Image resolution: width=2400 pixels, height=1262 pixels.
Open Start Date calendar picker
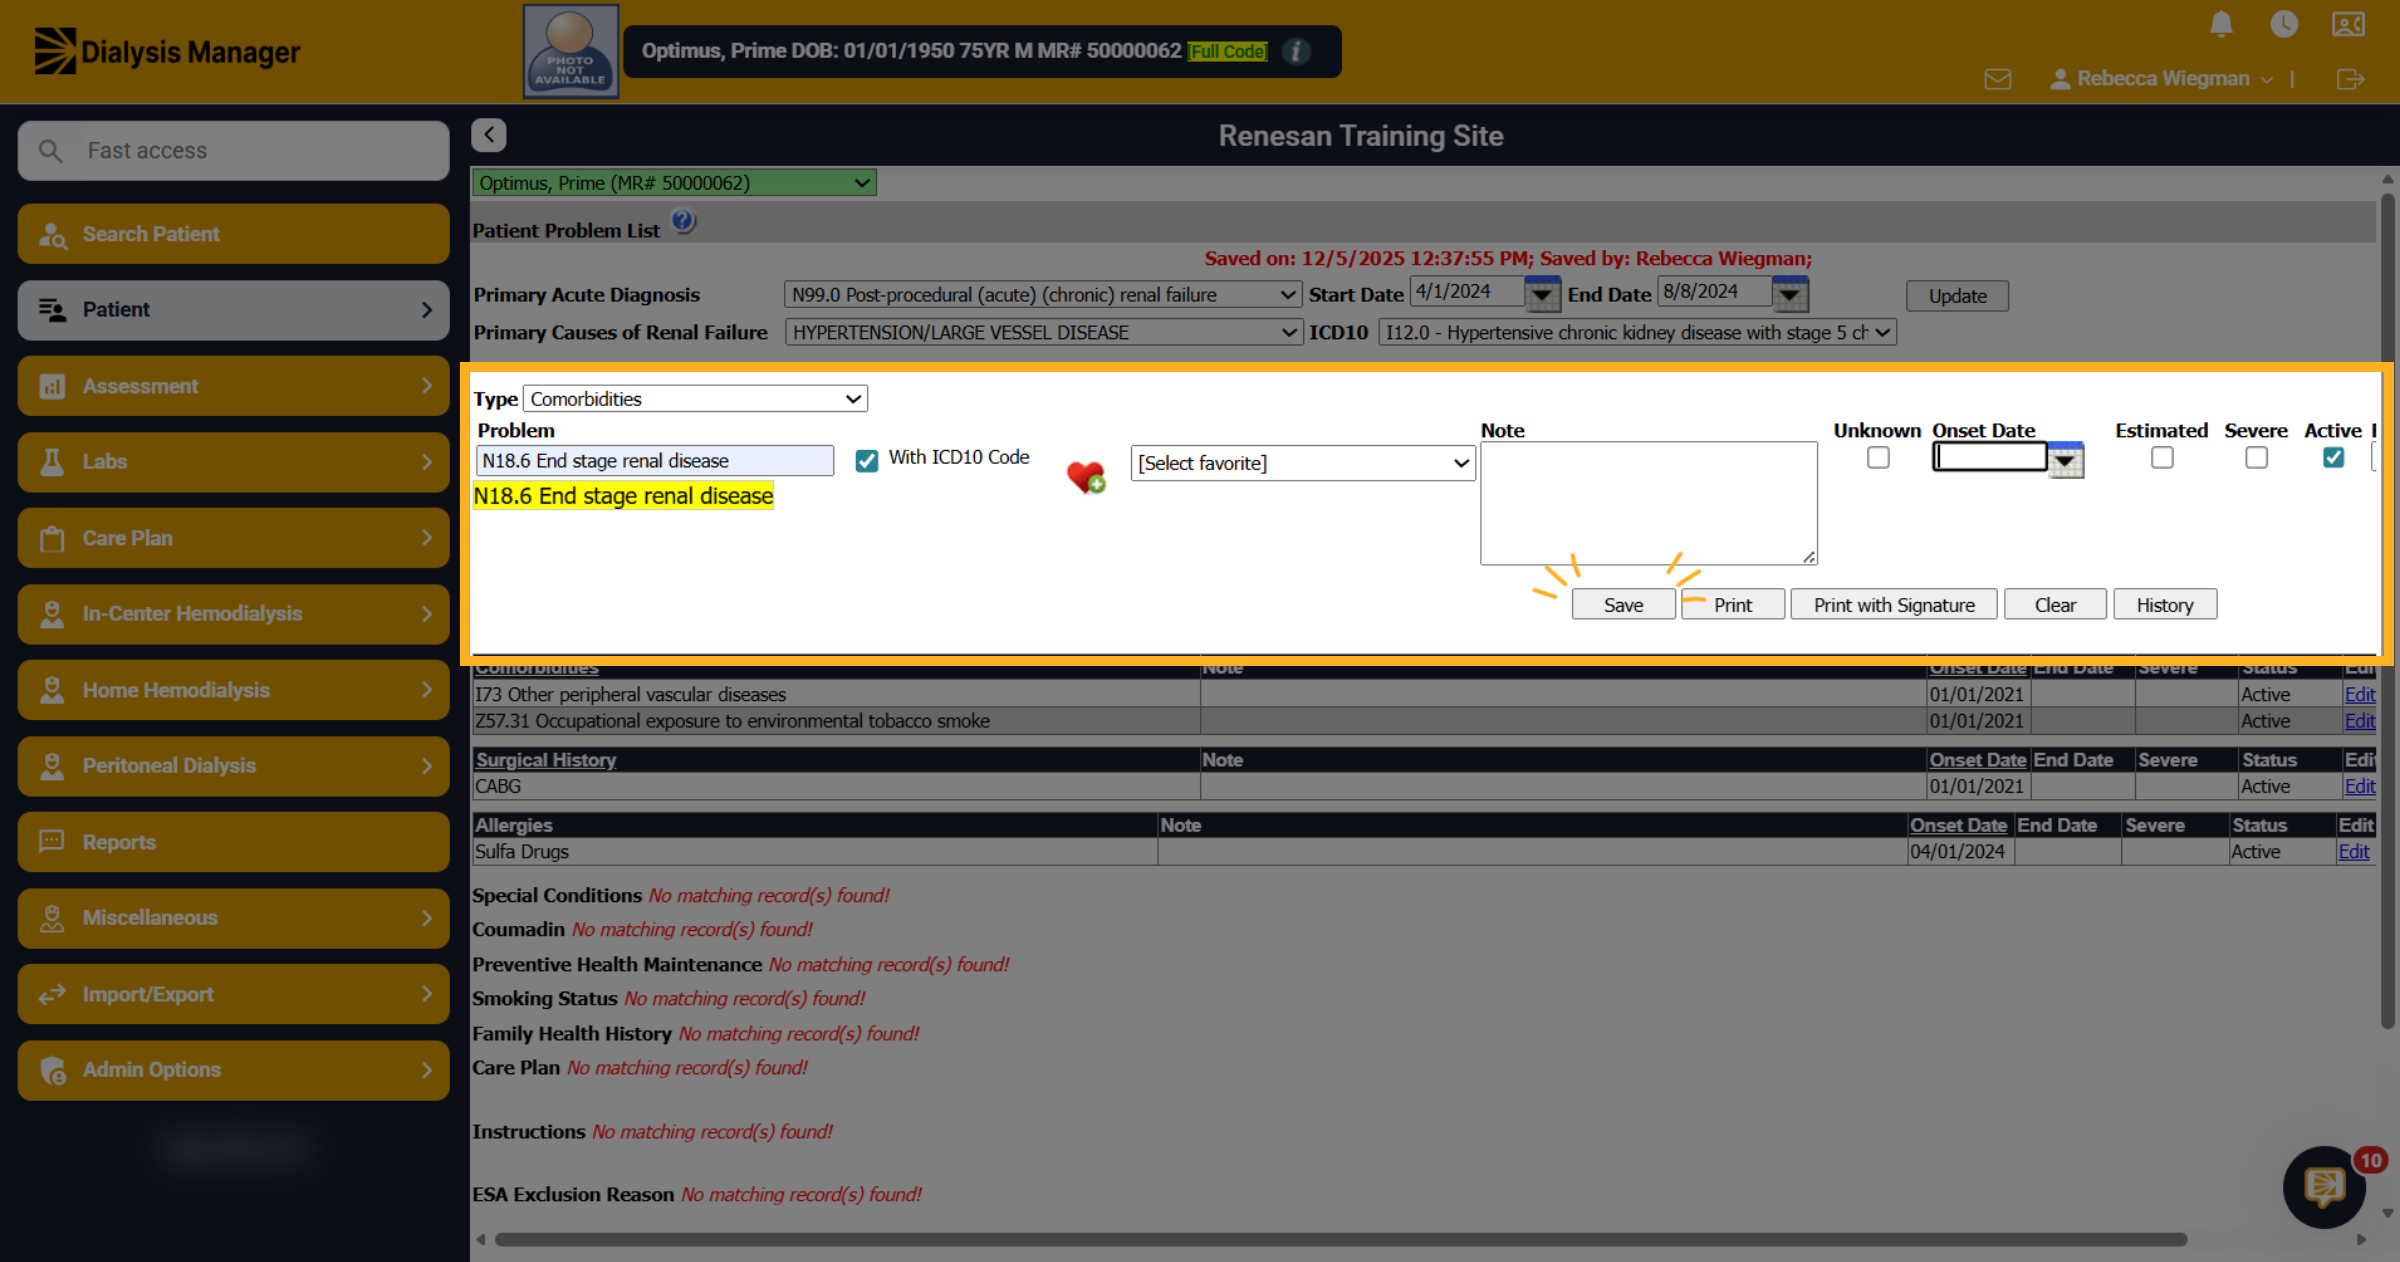click(x=1542, y=294)
